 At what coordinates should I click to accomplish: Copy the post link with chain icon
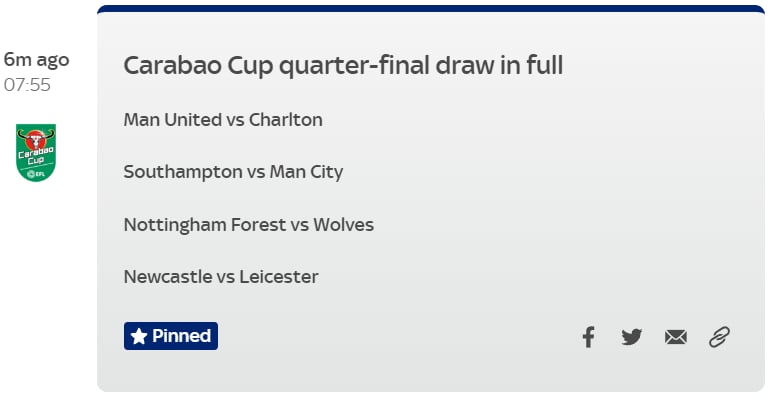[719, 337]
